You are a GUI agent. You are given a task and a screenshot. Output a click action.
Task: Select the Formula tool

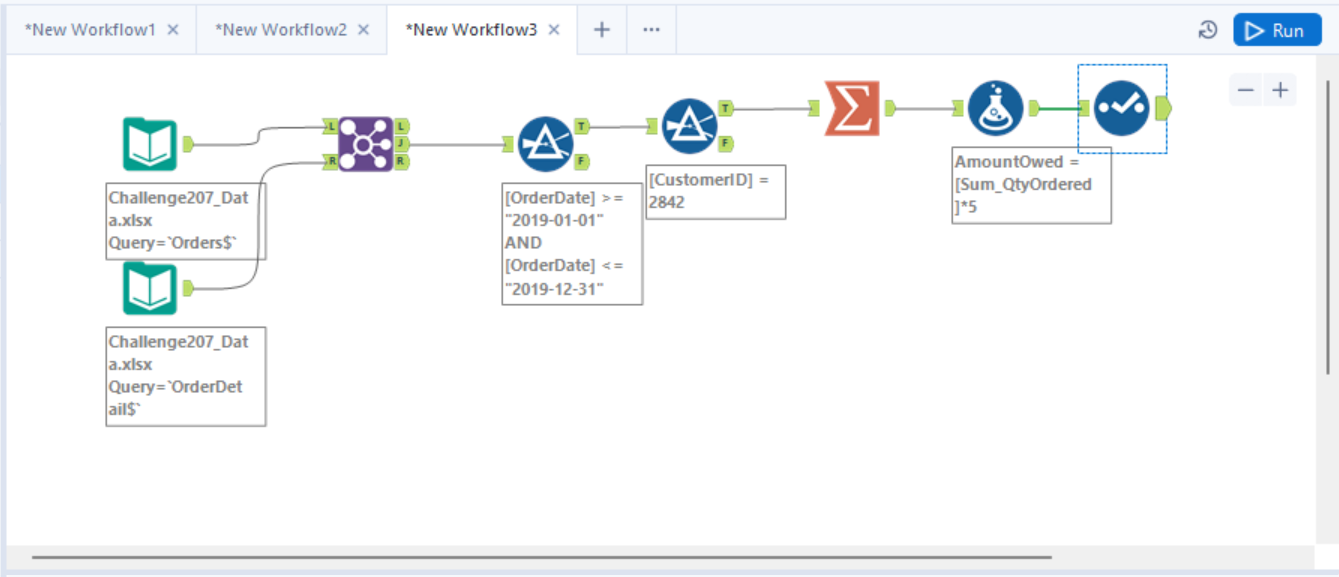[x=995, y=108]
